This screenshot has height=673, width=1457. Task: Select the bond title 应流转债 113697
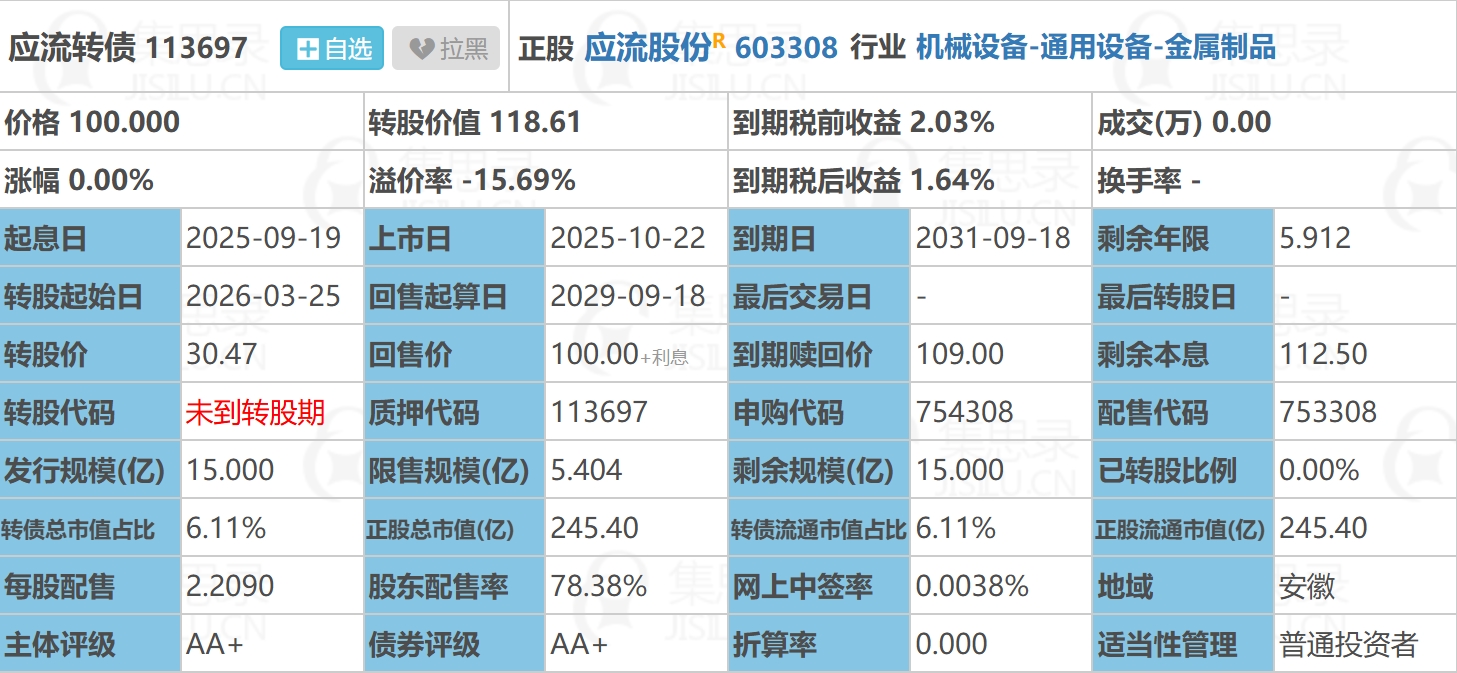pos(128,48)
